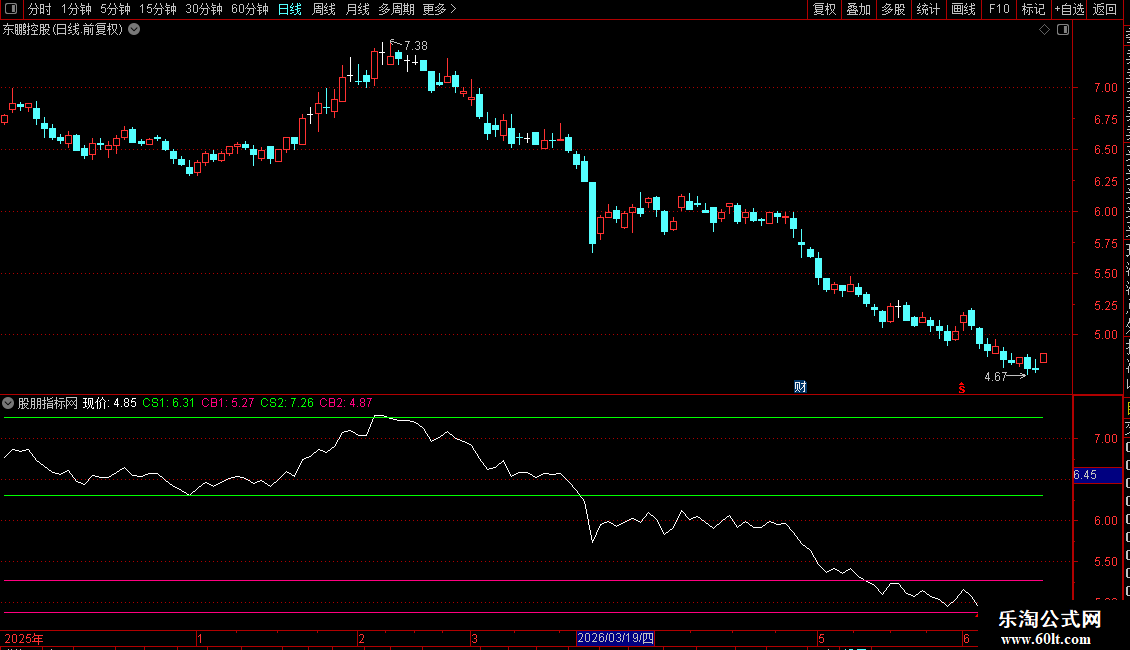Viewport: 1130px width, 650px height.
Task: Click the 5.00 label on main price axis
Action: click(1105, 335)
